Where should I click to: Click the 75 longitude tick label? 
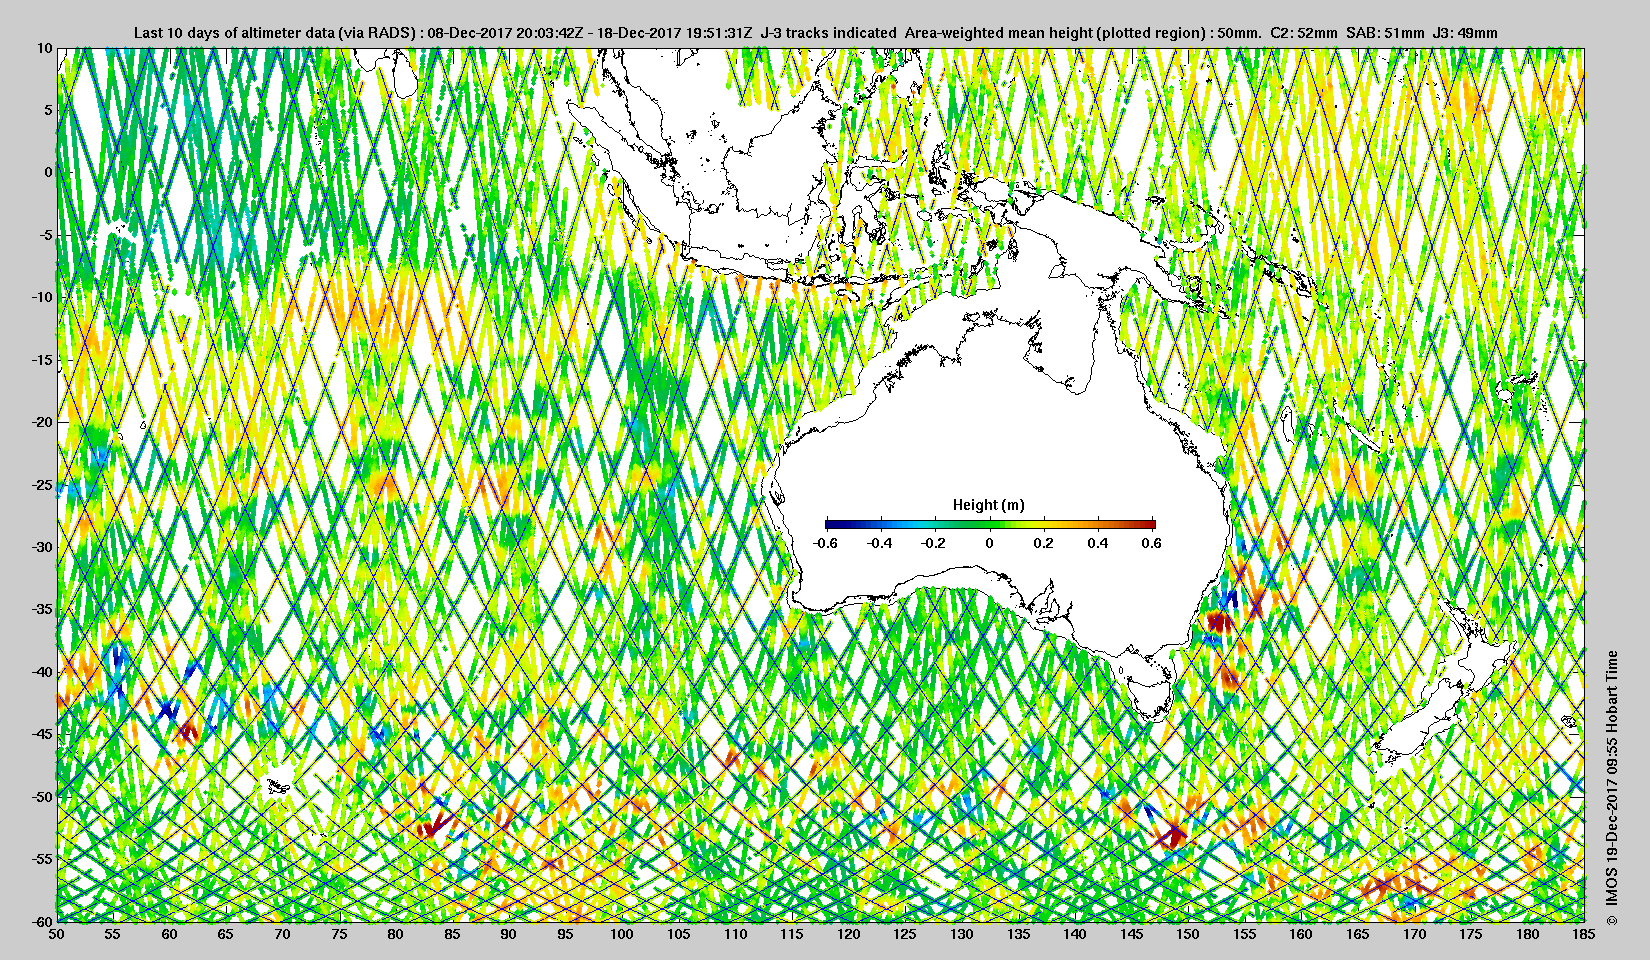point(339,935)
